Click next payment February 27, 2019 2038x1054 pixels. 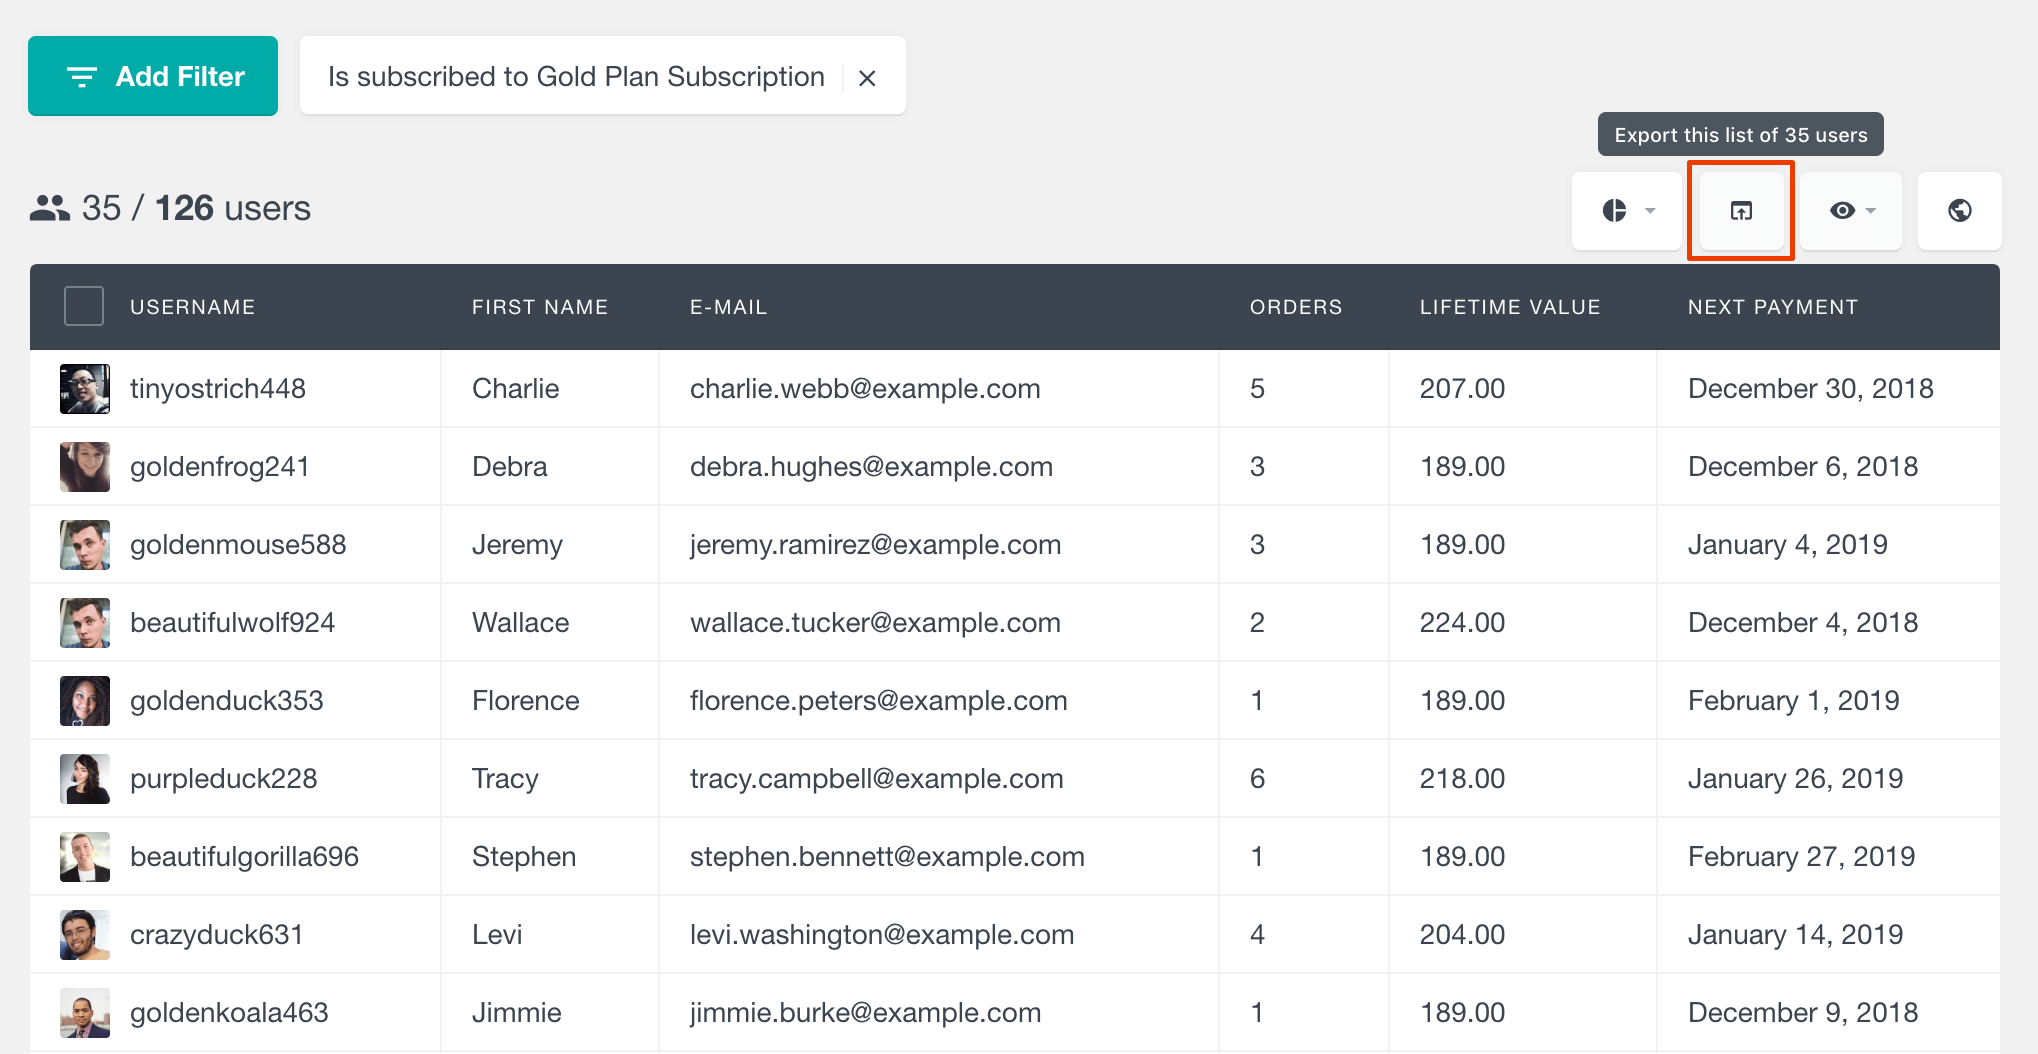point(1802,857)
